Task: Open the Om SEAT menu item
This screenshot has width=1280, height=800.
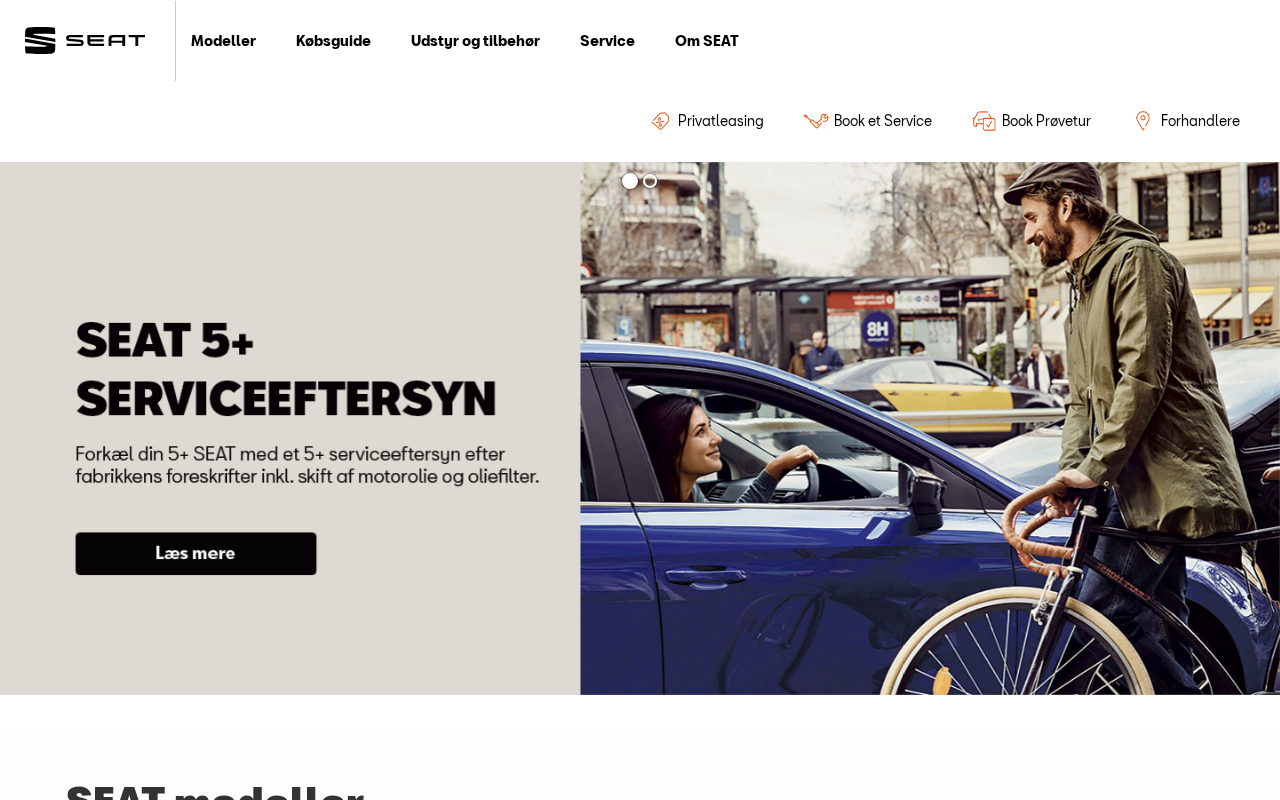Action: coord(707,41)
